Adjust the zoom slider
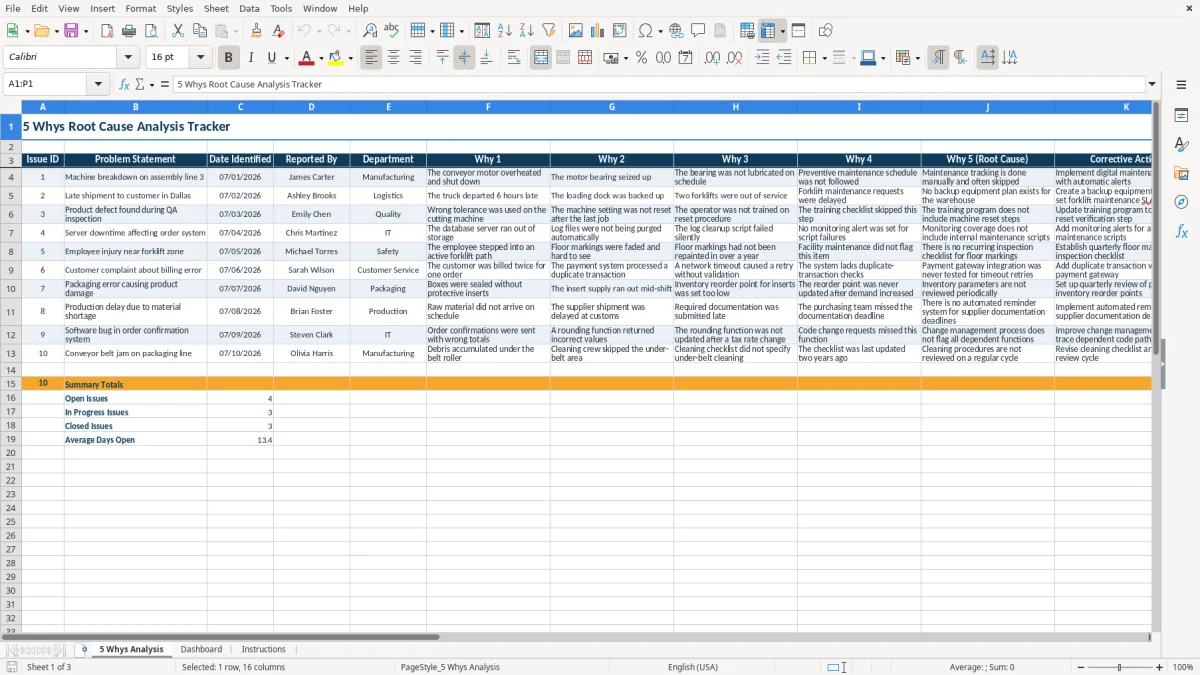 pyautogui.click(x=1119, y=667)
